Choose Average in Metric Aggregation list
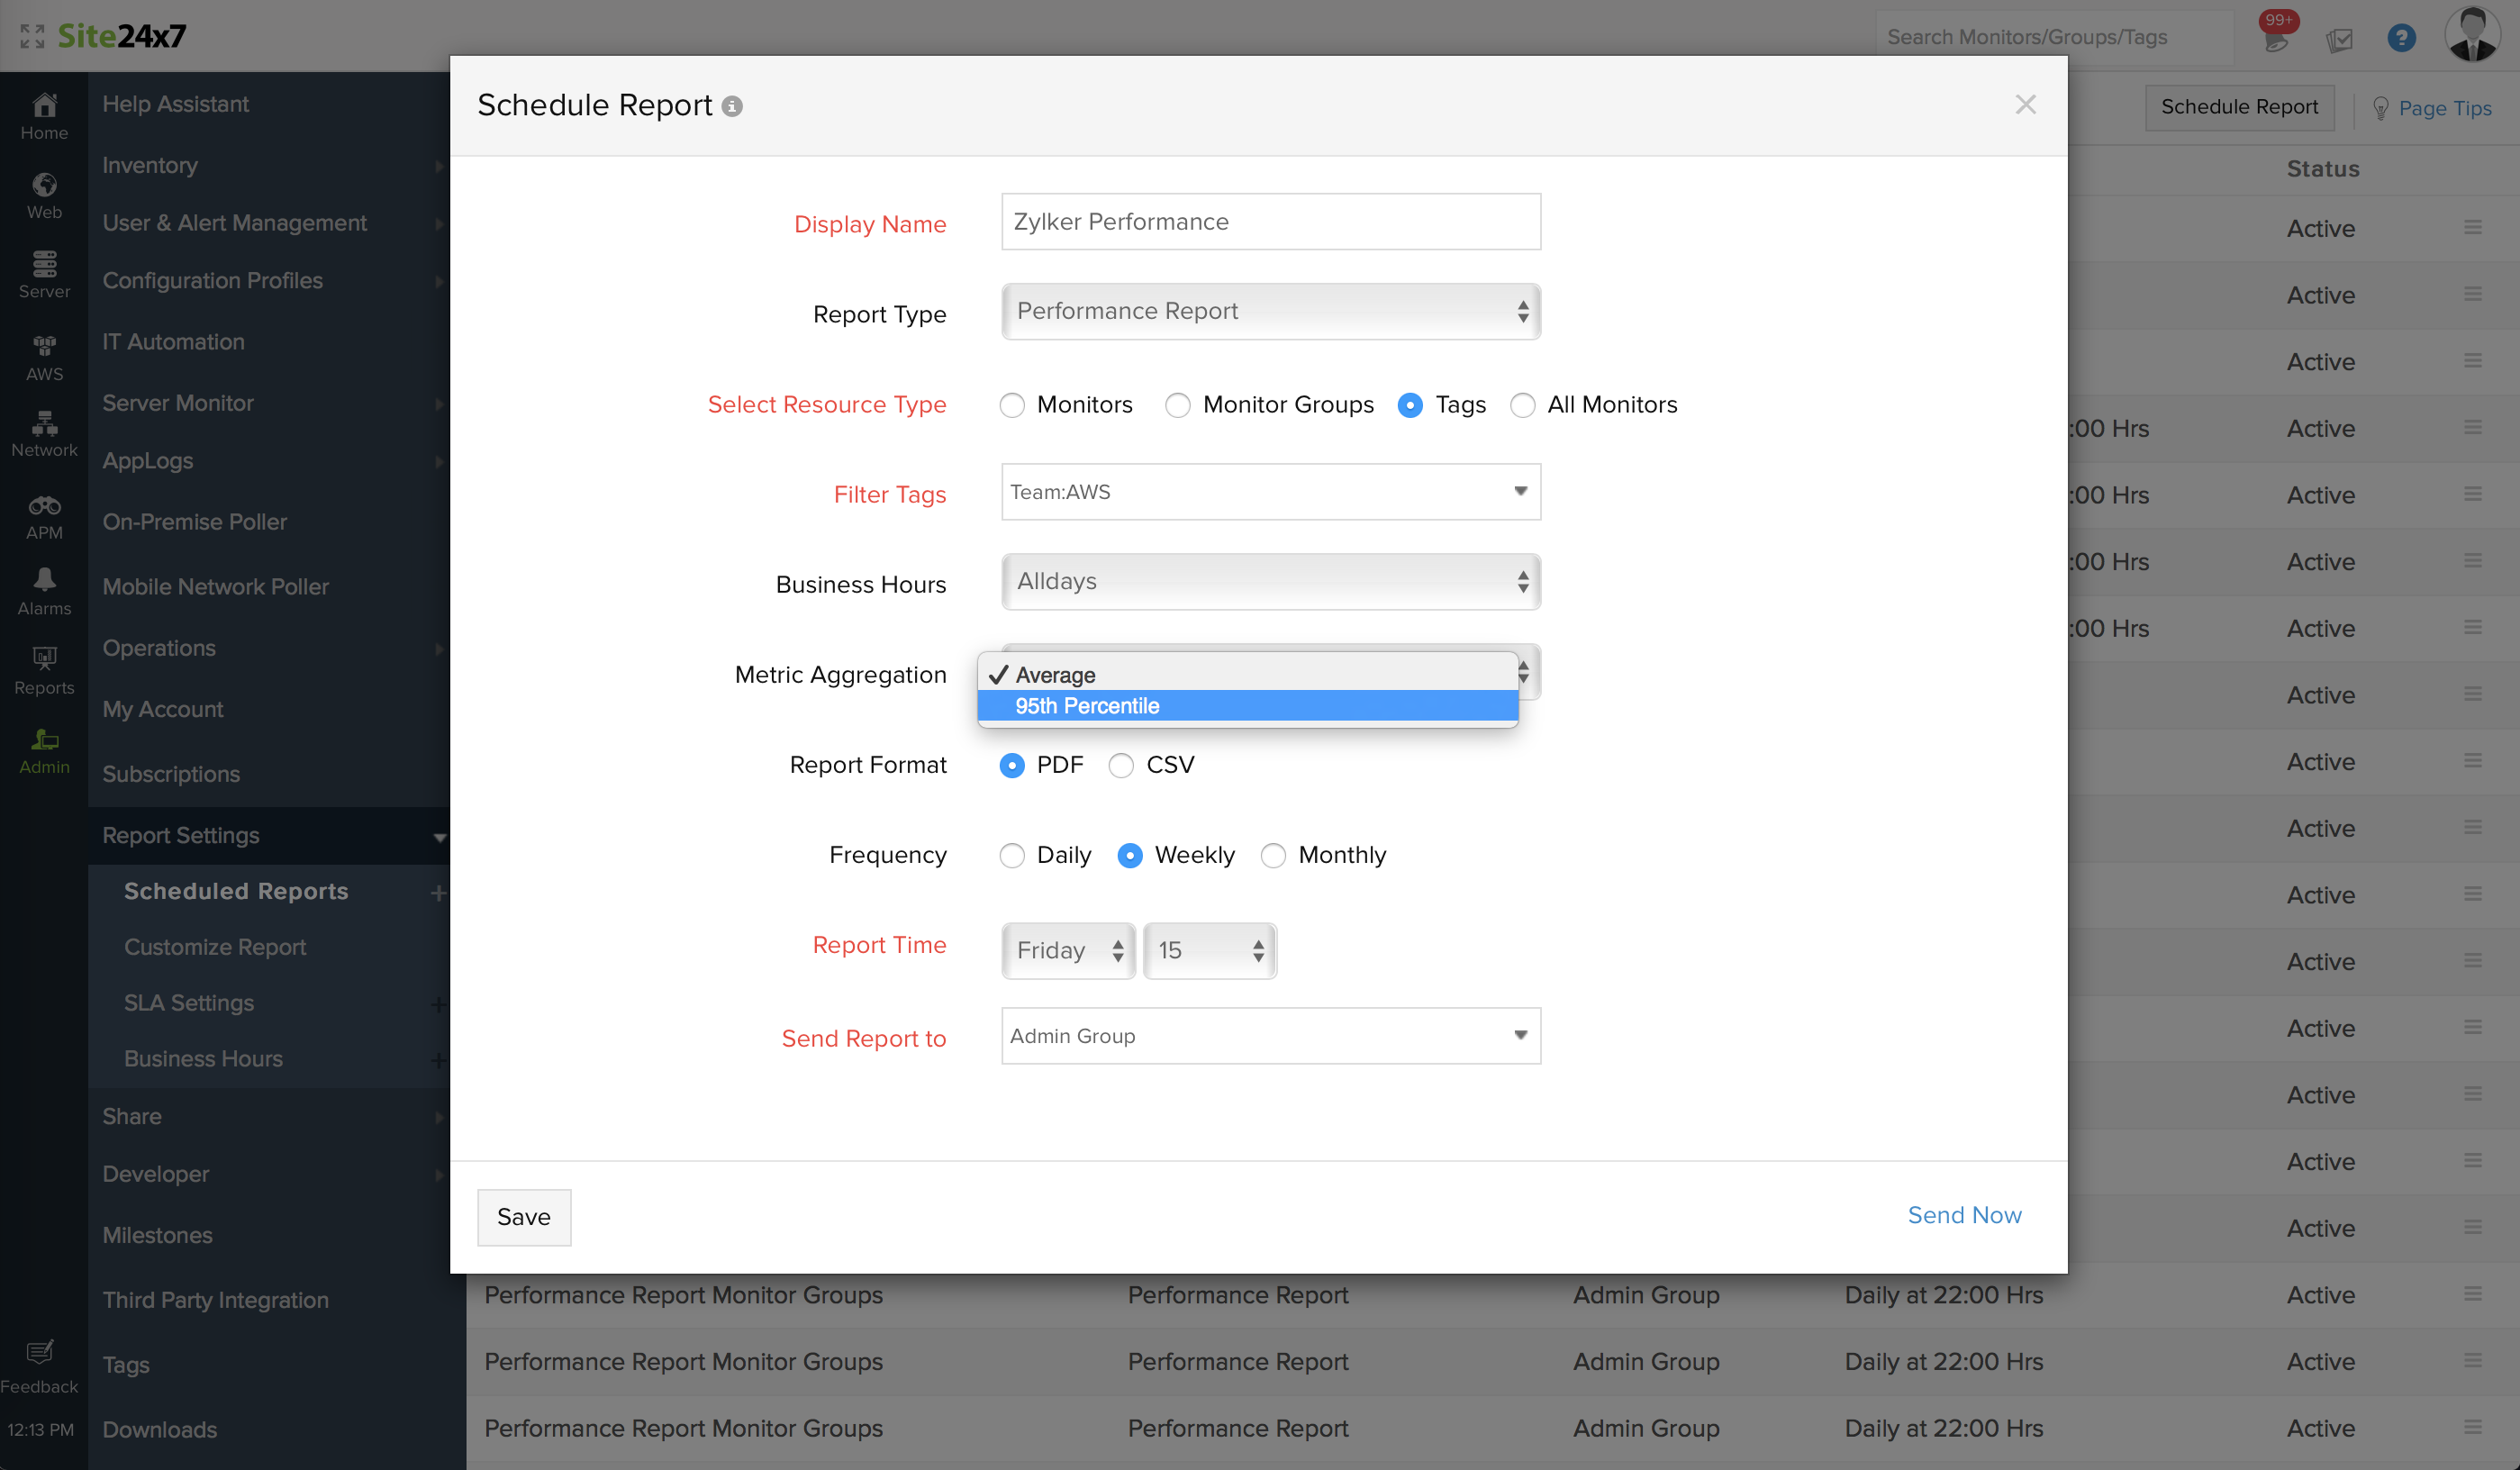Image resolution: width=2520 pixels, height=1470 pixels. (x=1247, y=675)
